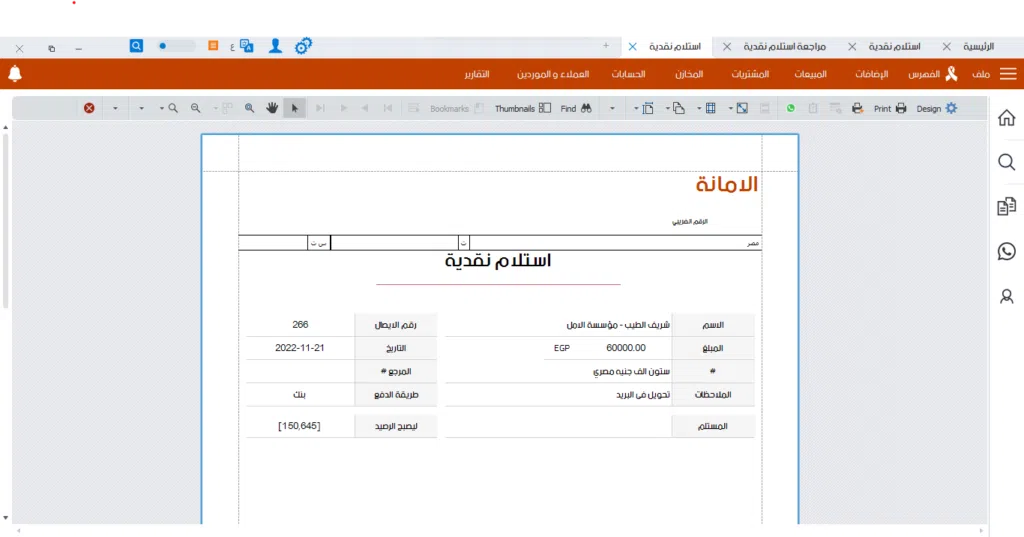Open the Find binoculars tool
This screenshot has width=1024, height=537.
click(x=576, y=108)
